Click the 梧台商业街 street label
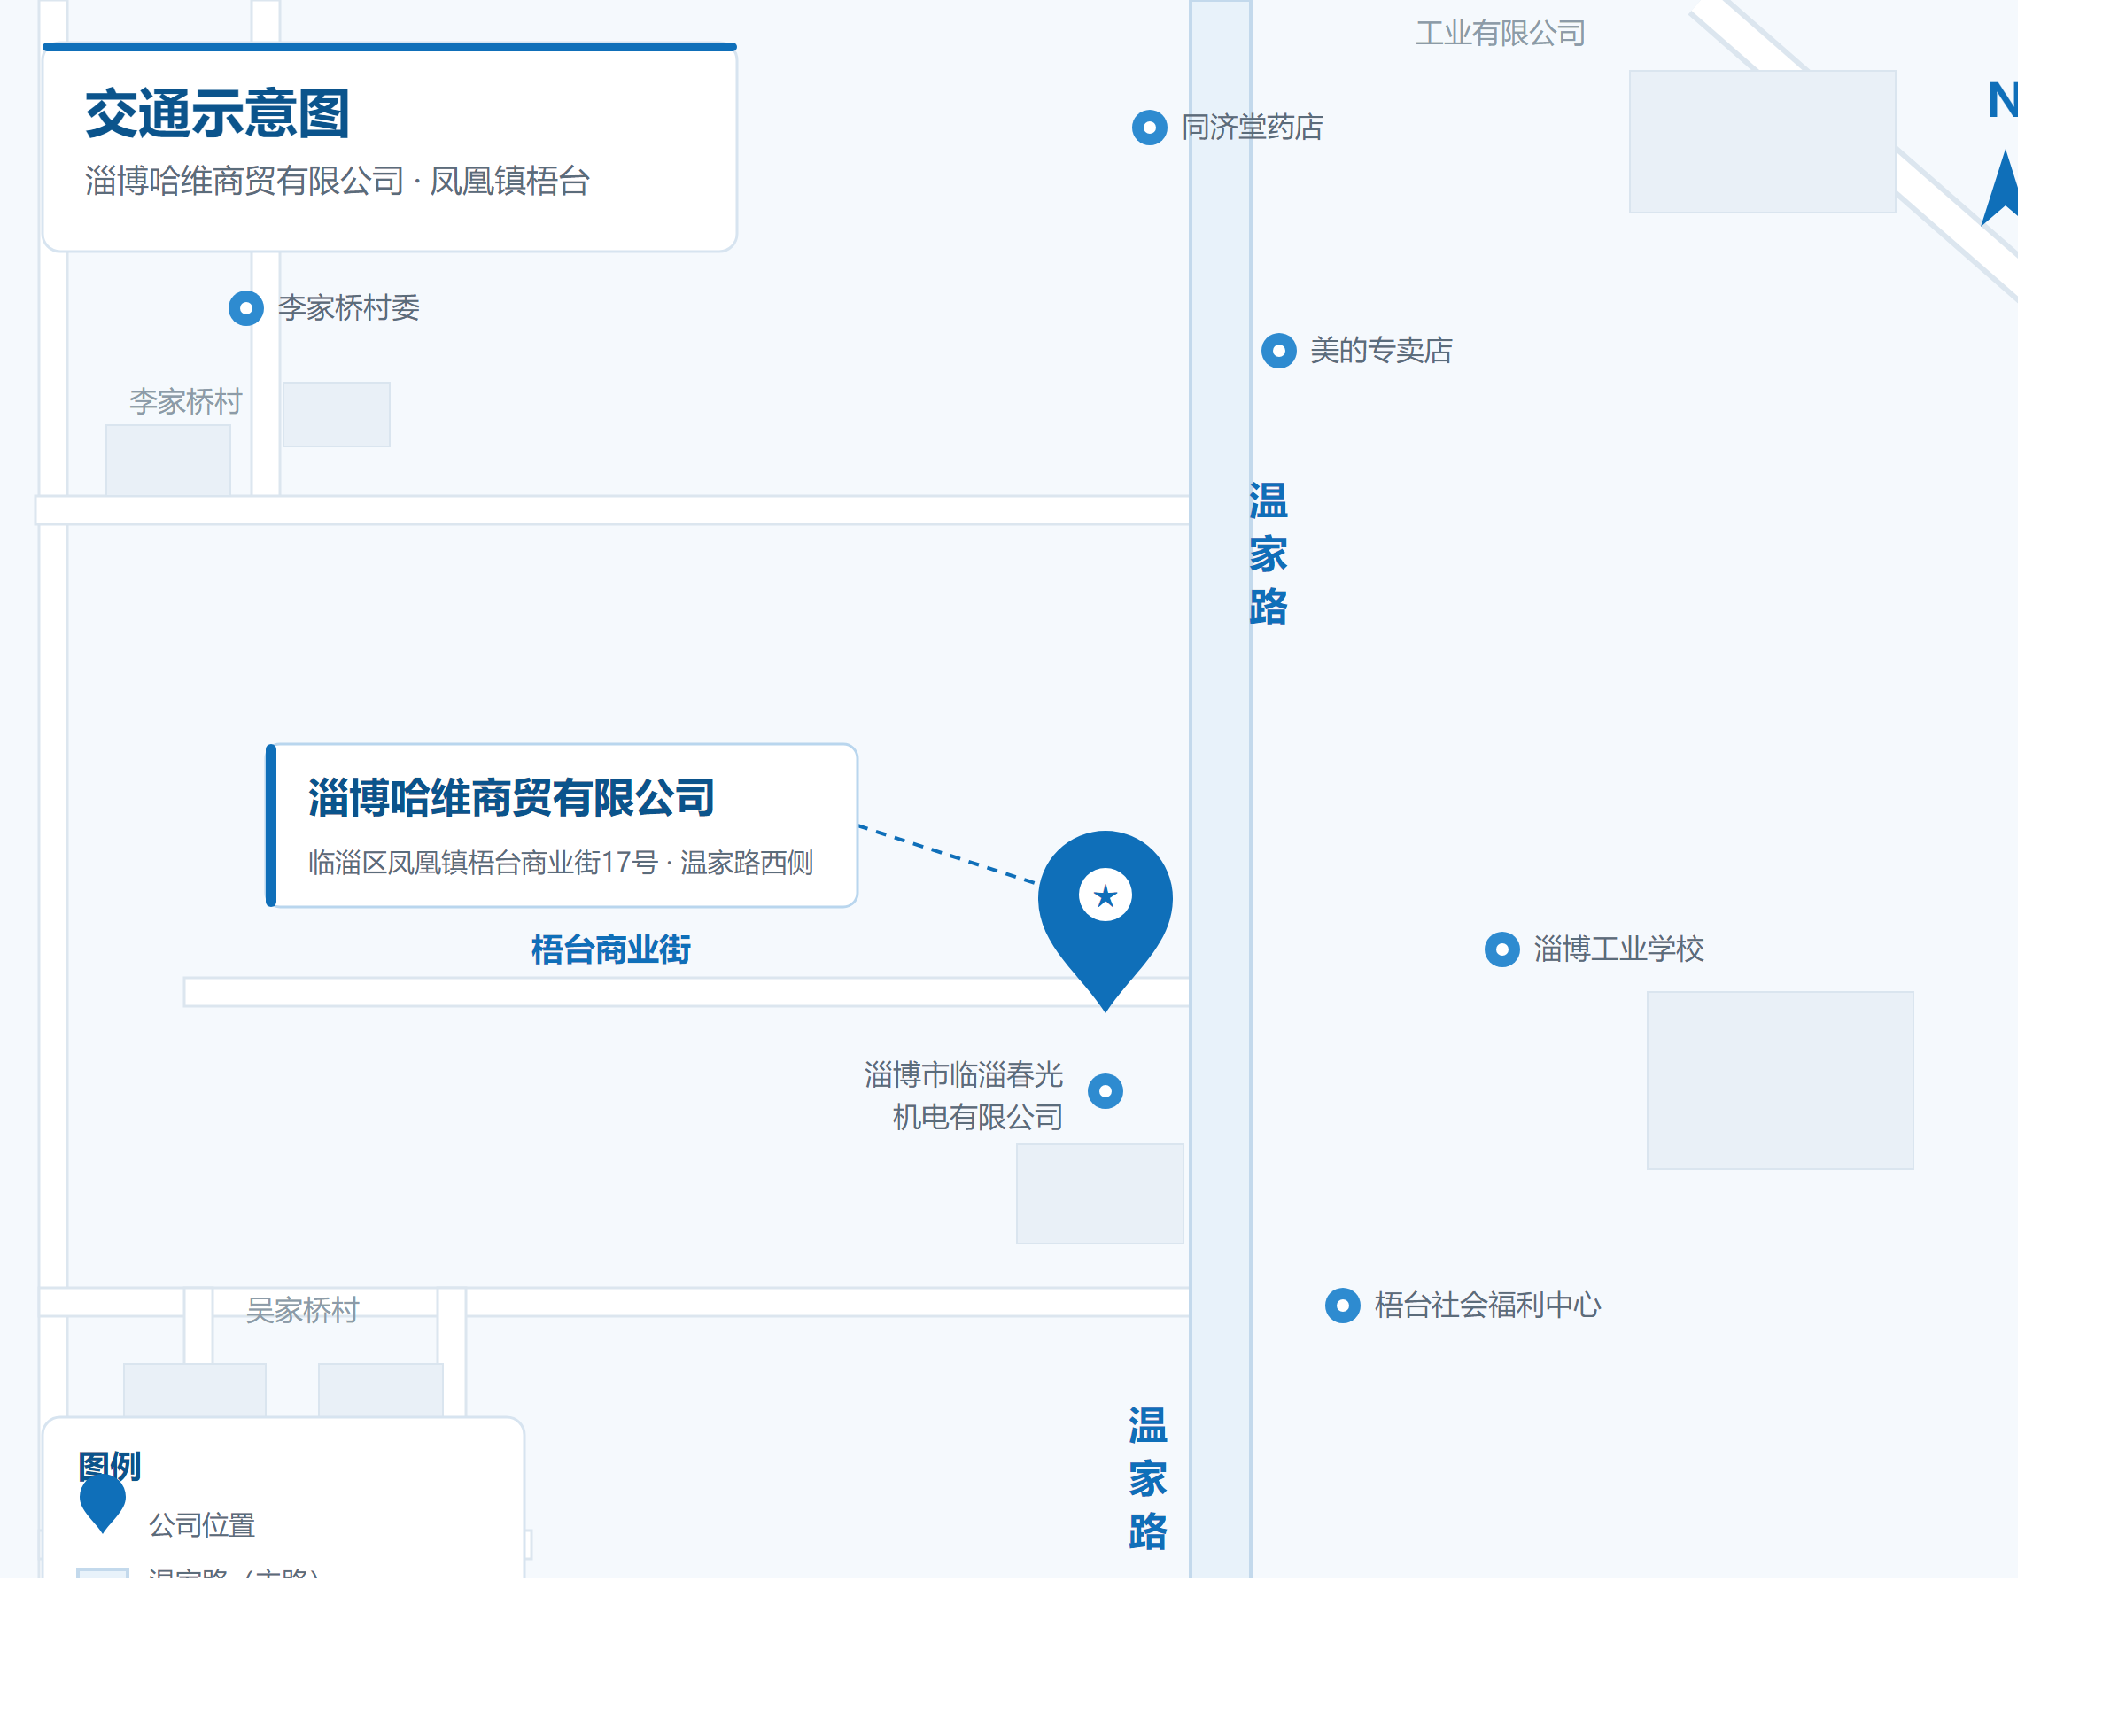The image size is (2126, 1736). [x=611, y=948]
